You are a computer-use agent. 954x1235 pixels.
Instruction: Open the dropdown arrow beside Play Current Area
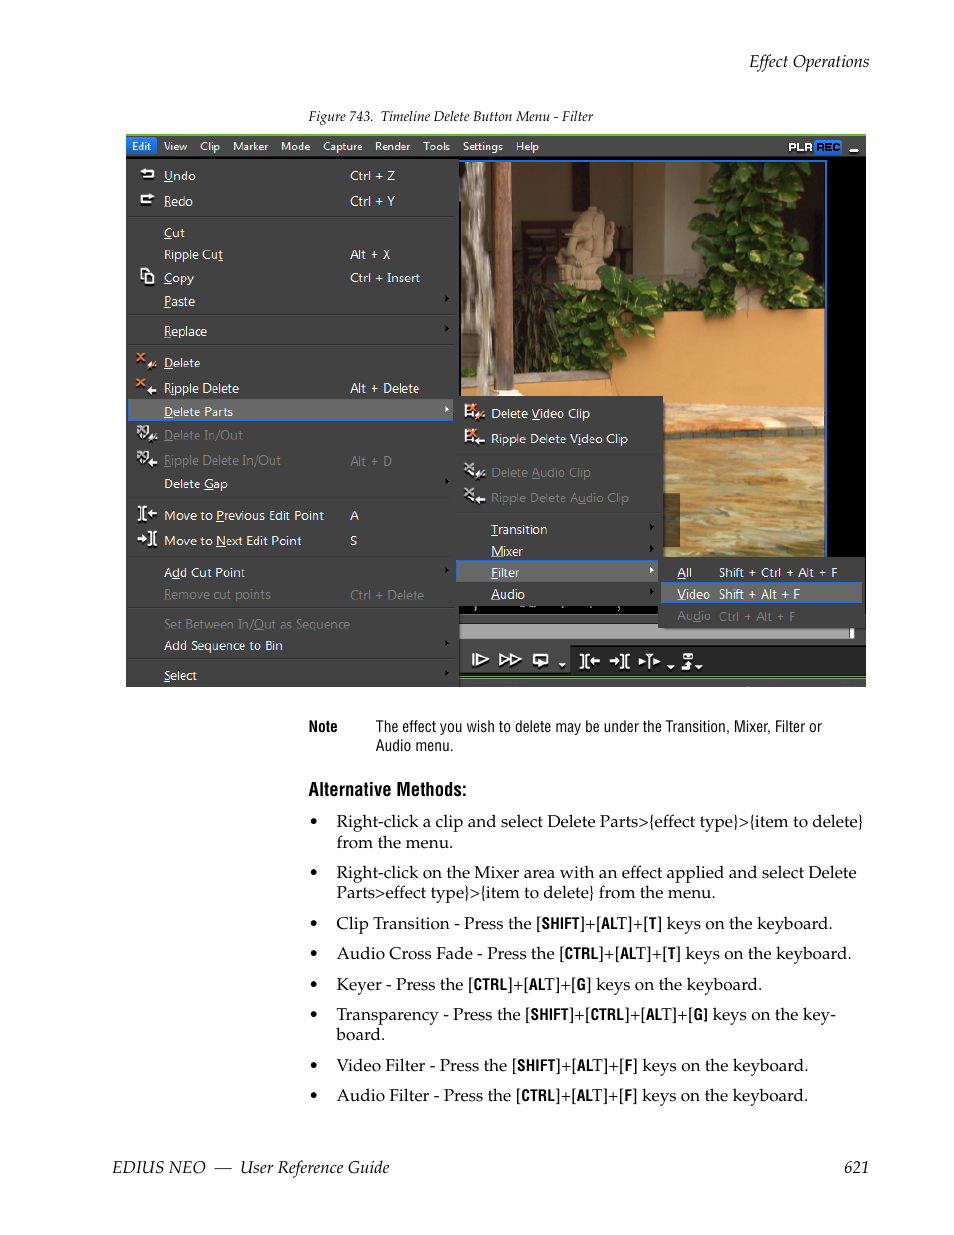pos(671,665)
